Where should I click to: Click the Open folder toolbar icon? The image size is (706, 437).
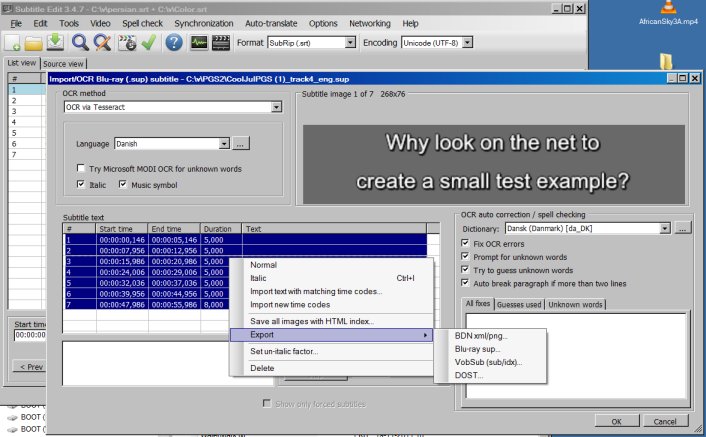point(33,43)
